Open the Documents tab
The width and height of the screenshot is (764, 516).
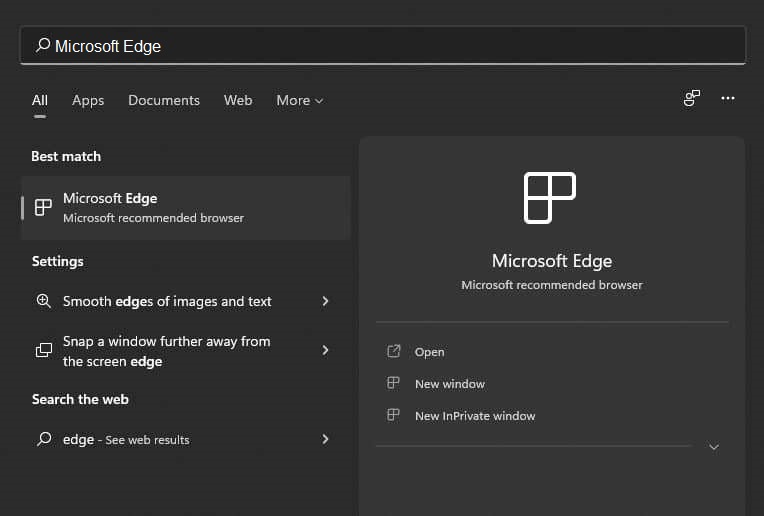coord(164,100)
